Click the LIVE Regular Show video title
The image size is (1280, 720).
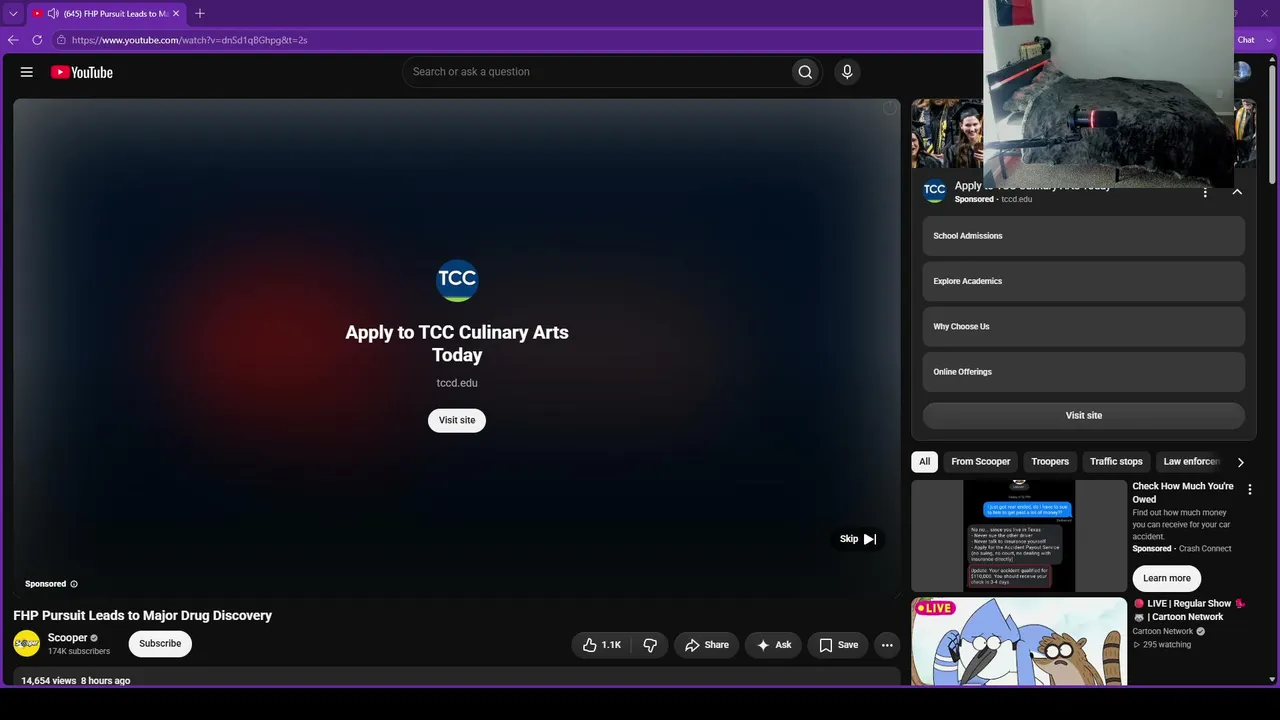(x=1189, y=610)
